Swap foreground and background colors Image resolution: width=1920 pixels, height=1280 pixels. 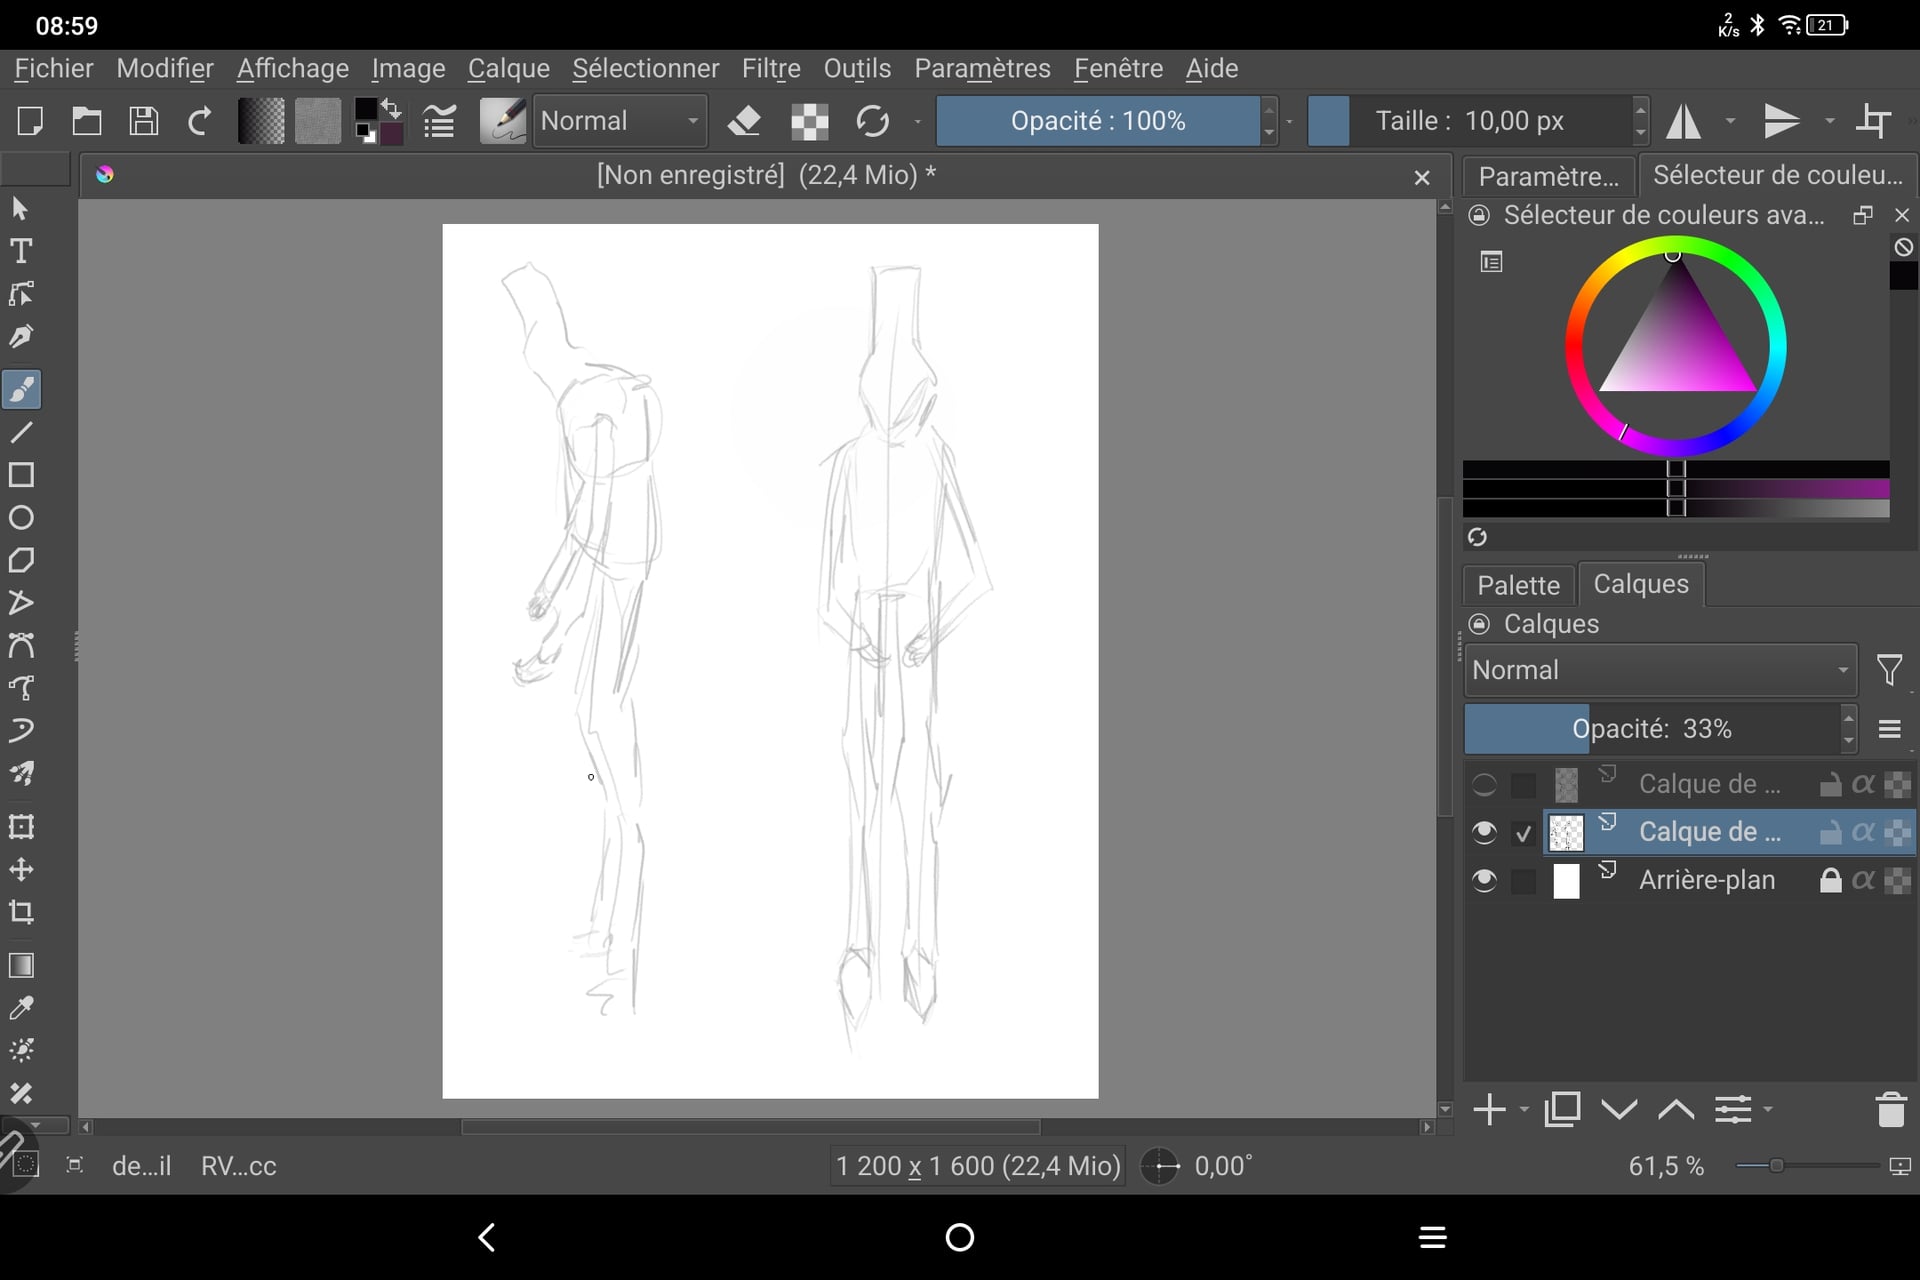click(x=391, y=108)
